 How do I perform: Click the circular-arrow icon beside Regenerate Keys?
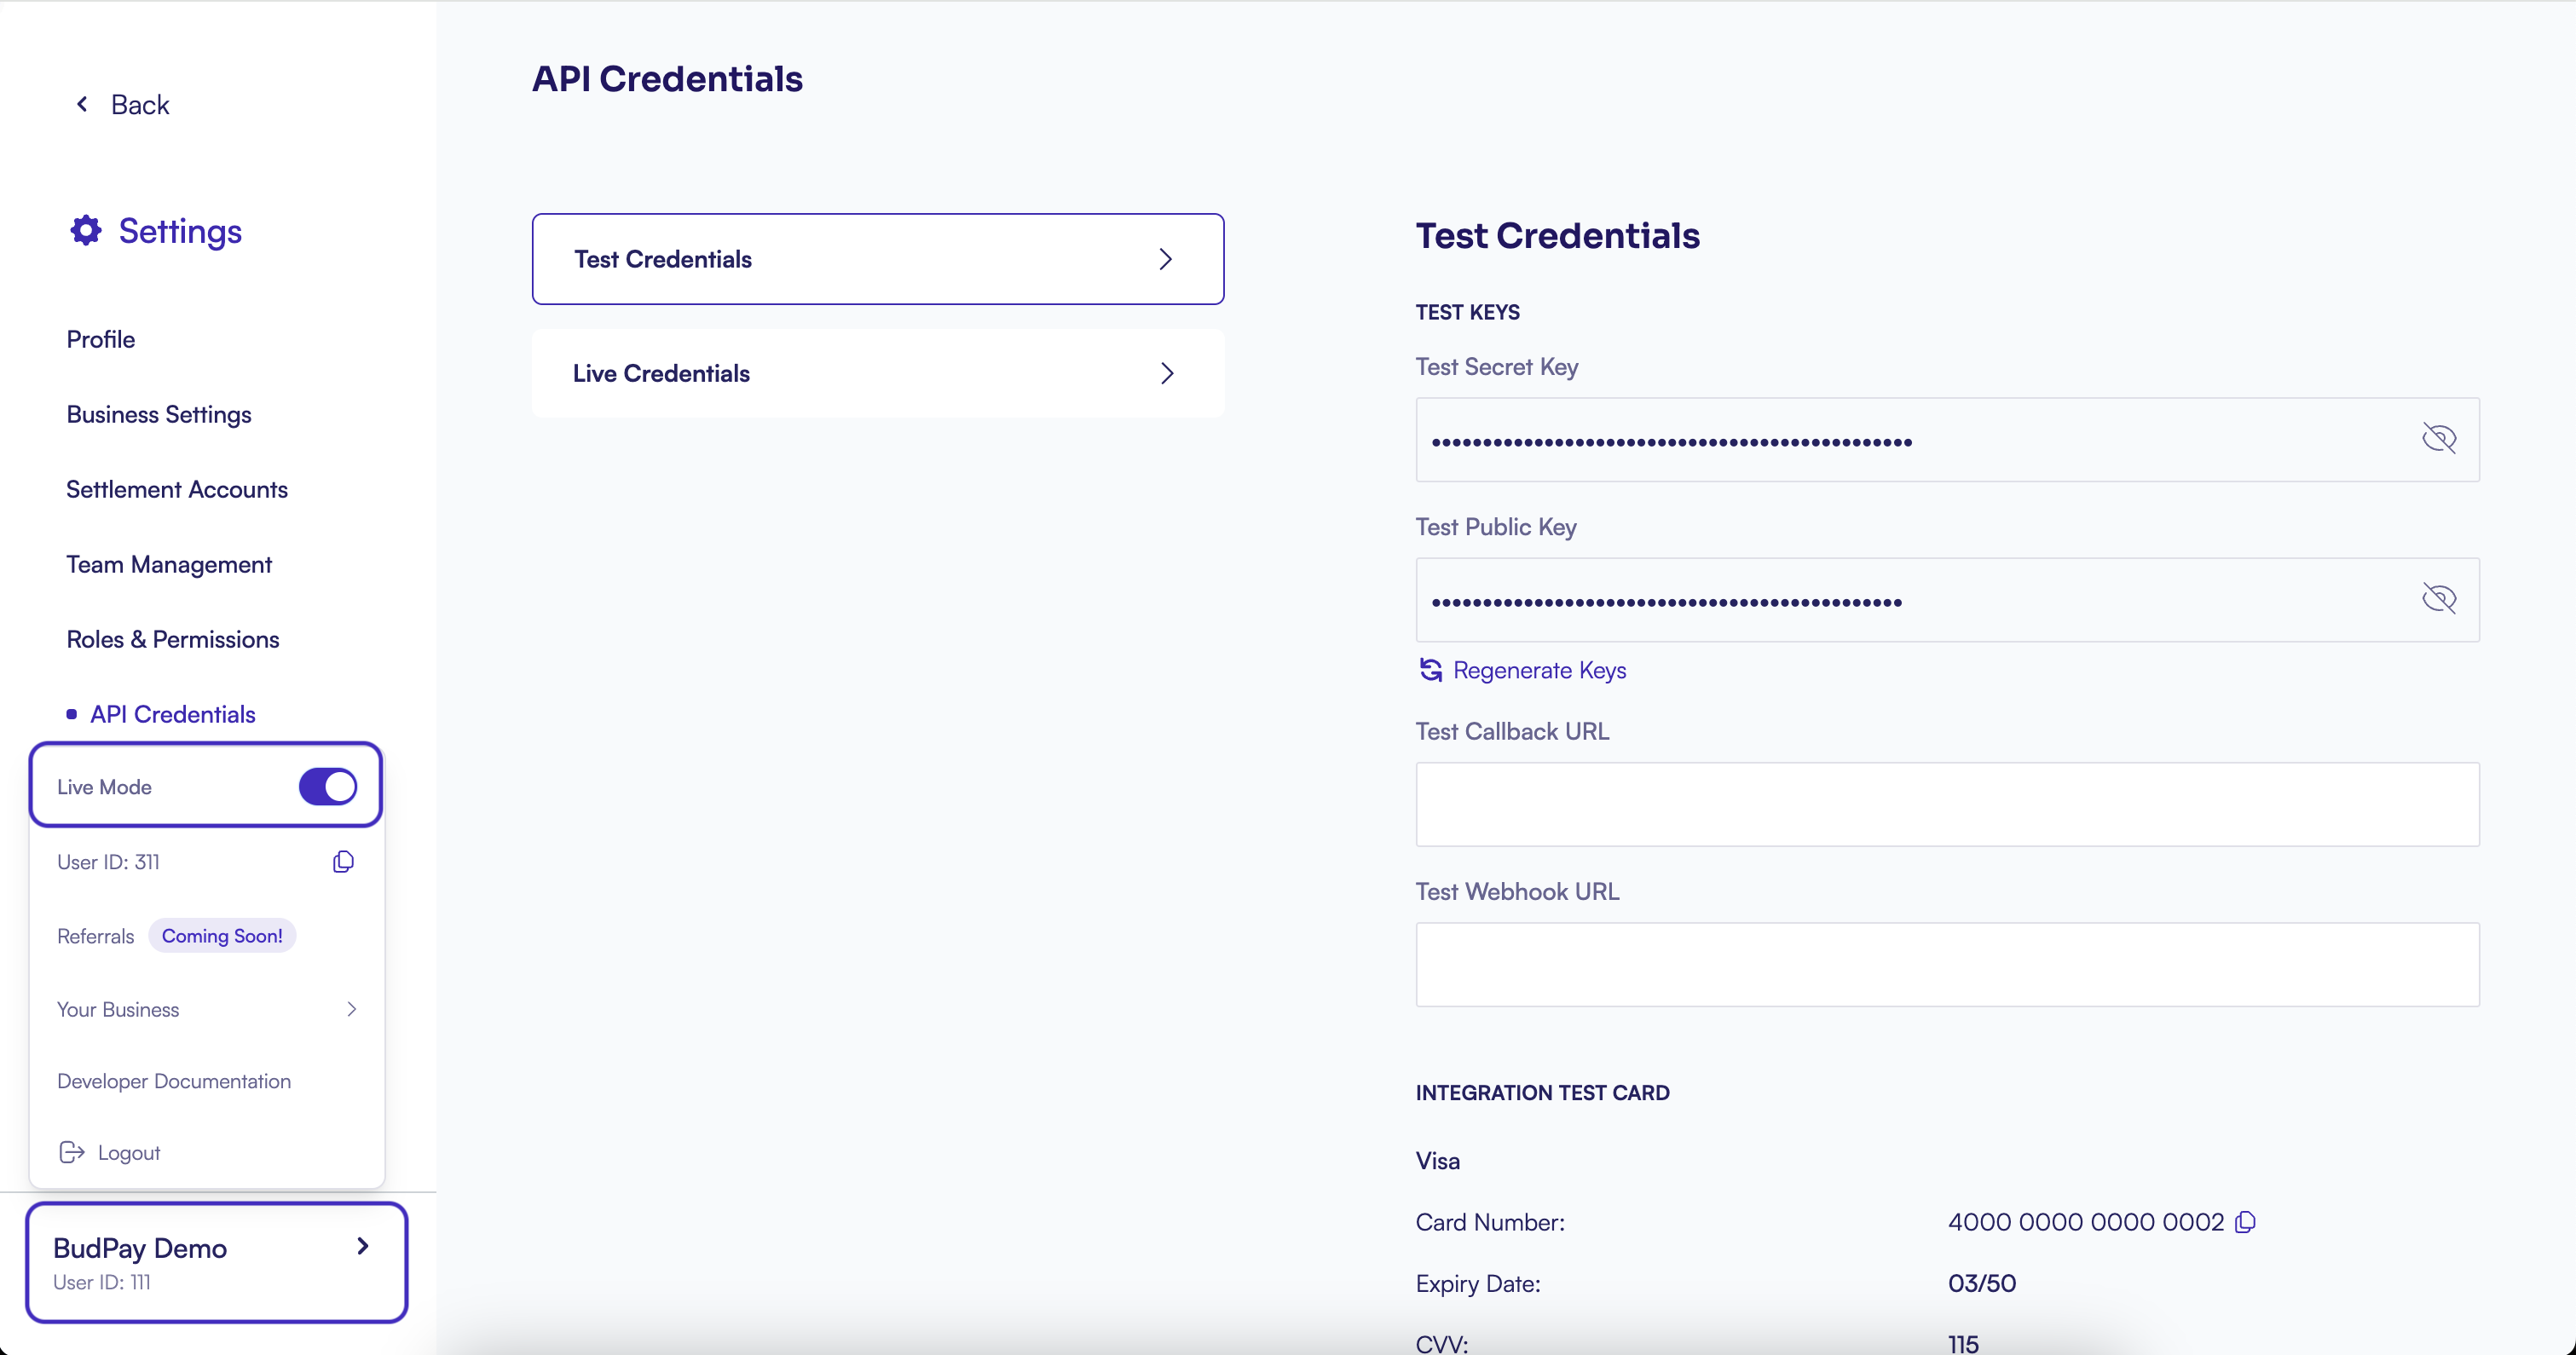[1430, 670]
